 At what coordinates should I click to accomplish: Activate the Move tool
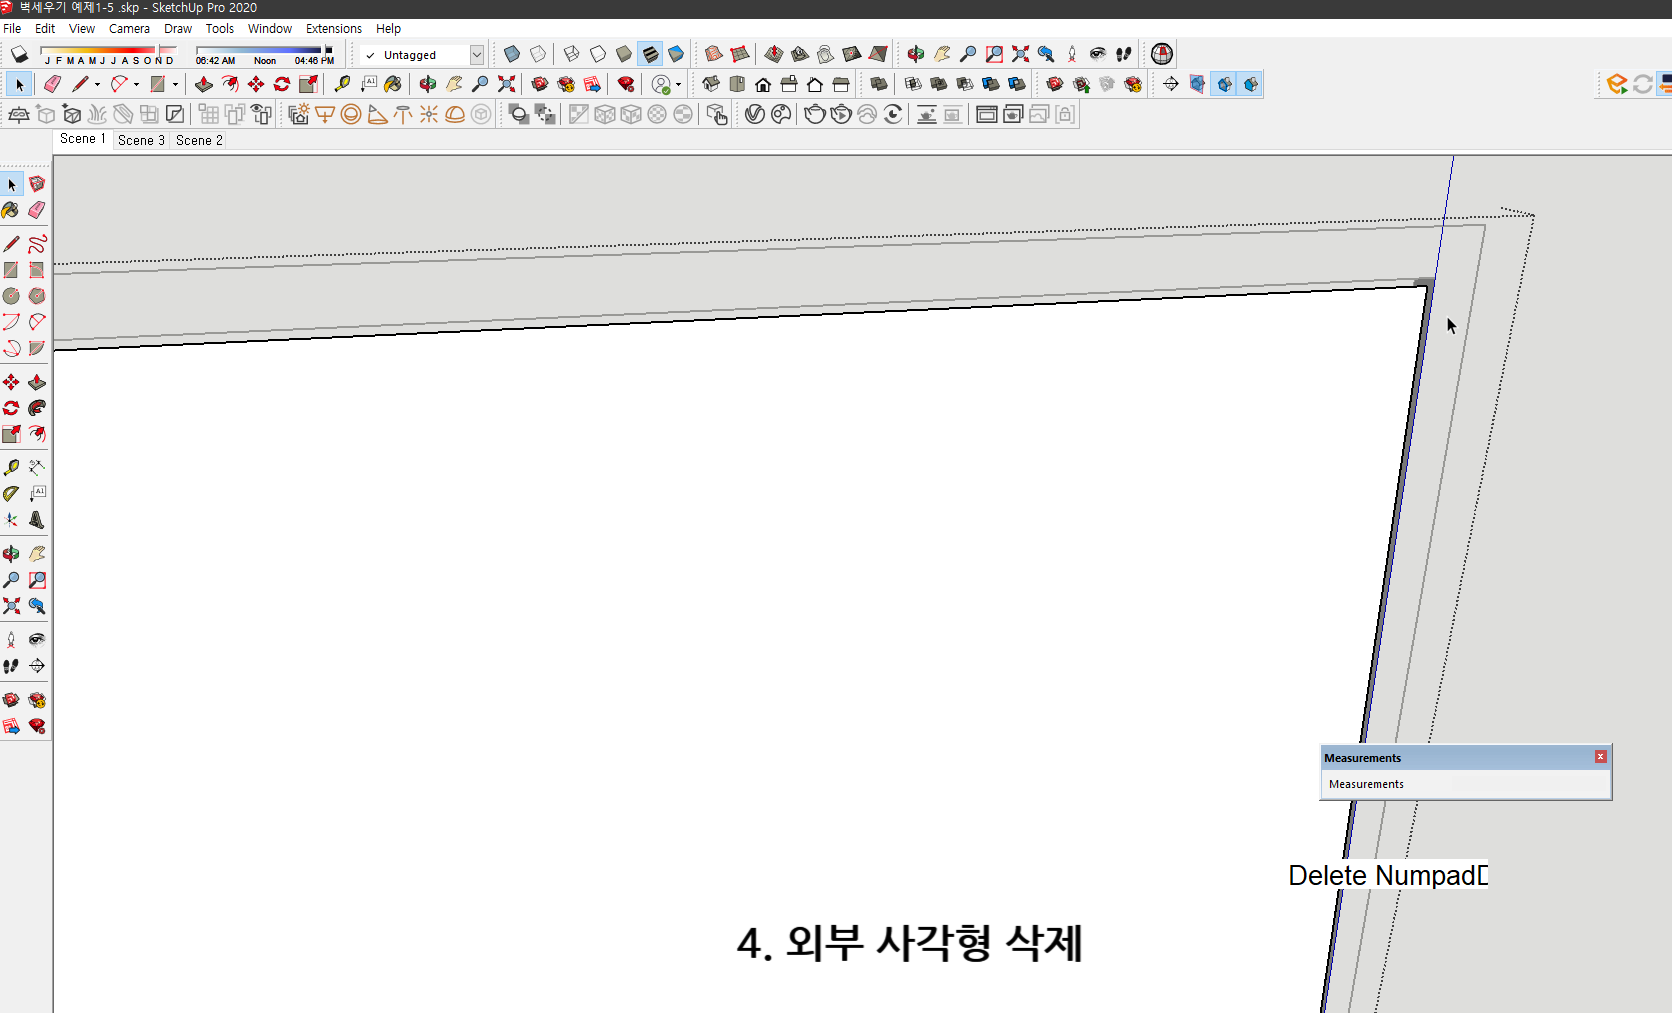pos(254,84)
